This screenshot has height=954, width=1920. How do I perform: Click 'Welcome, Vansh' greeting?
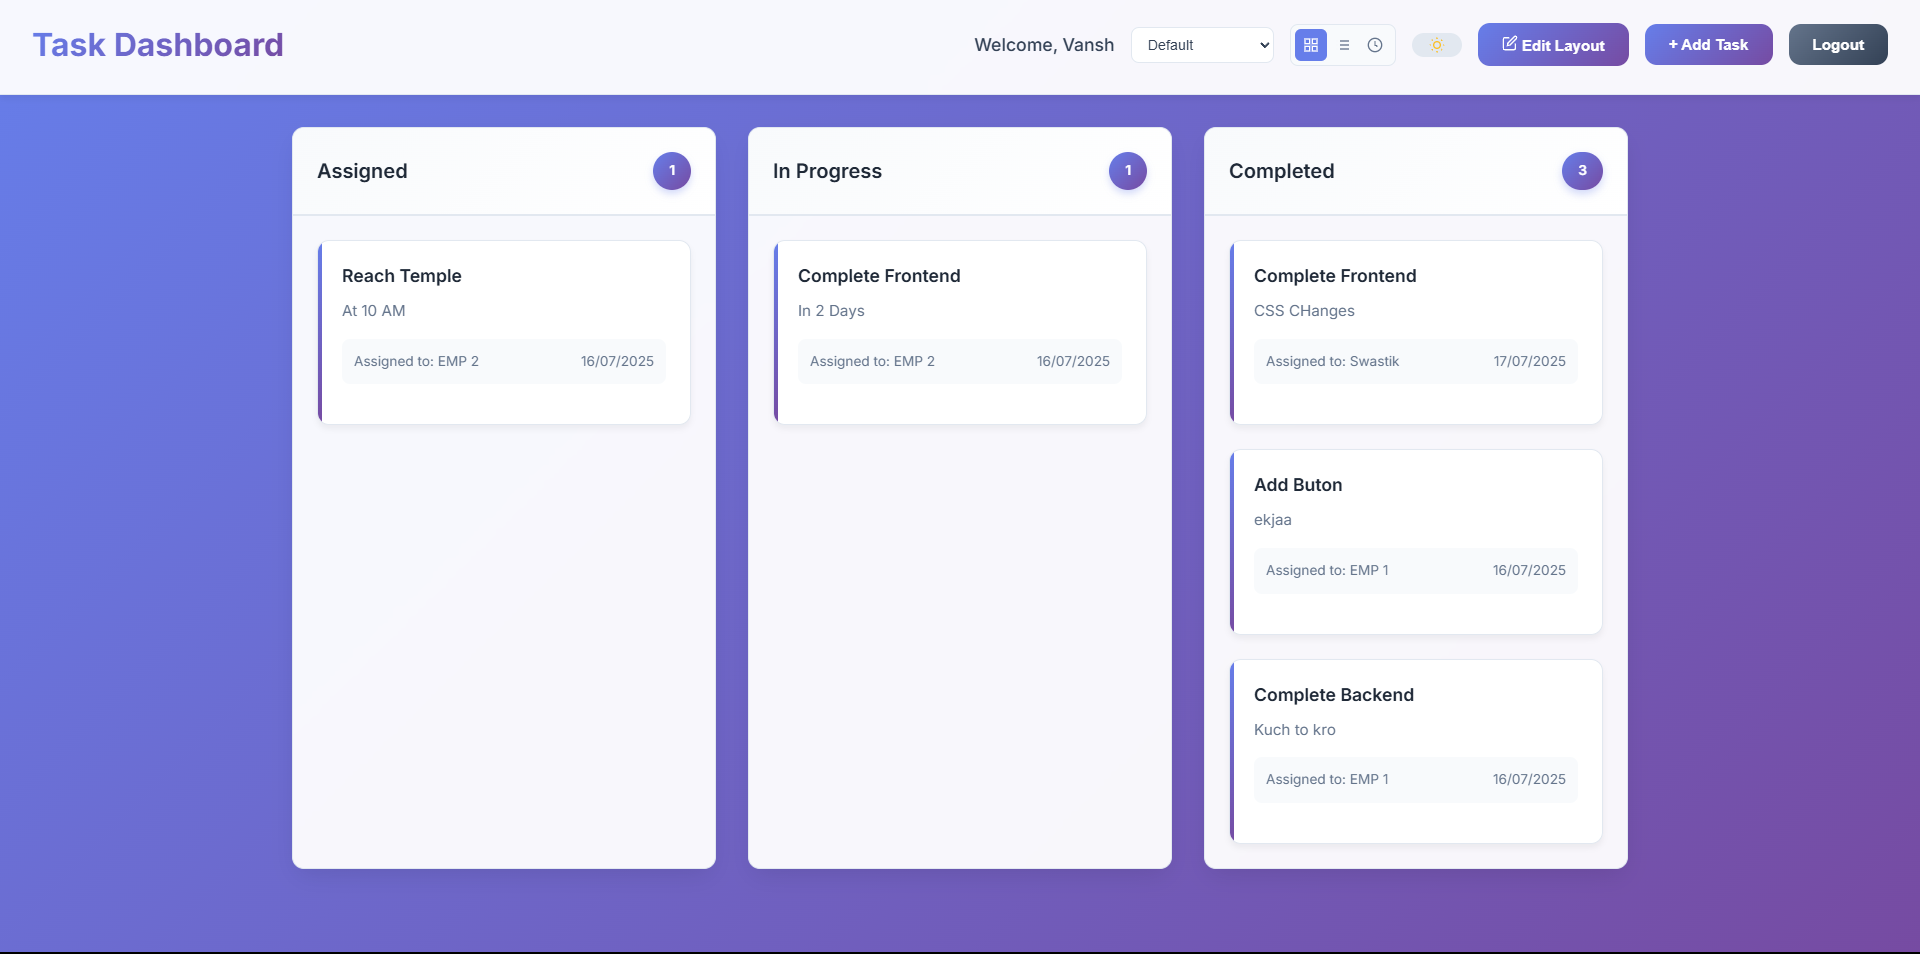pos(1044,45)
